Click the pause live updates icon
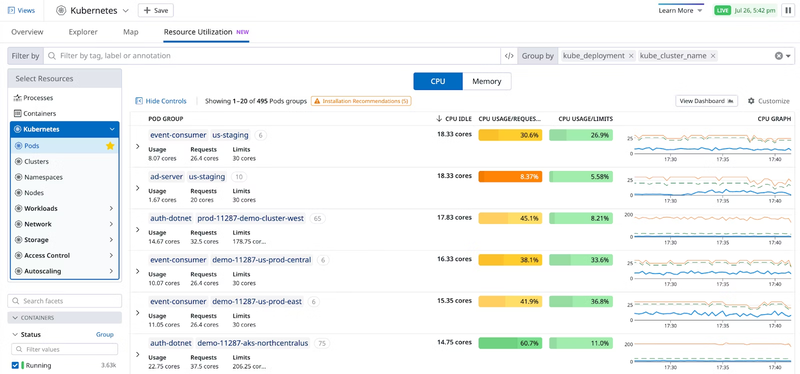Image resolution: width=800 pixels, height=374 pixels. tap(787, 10)
